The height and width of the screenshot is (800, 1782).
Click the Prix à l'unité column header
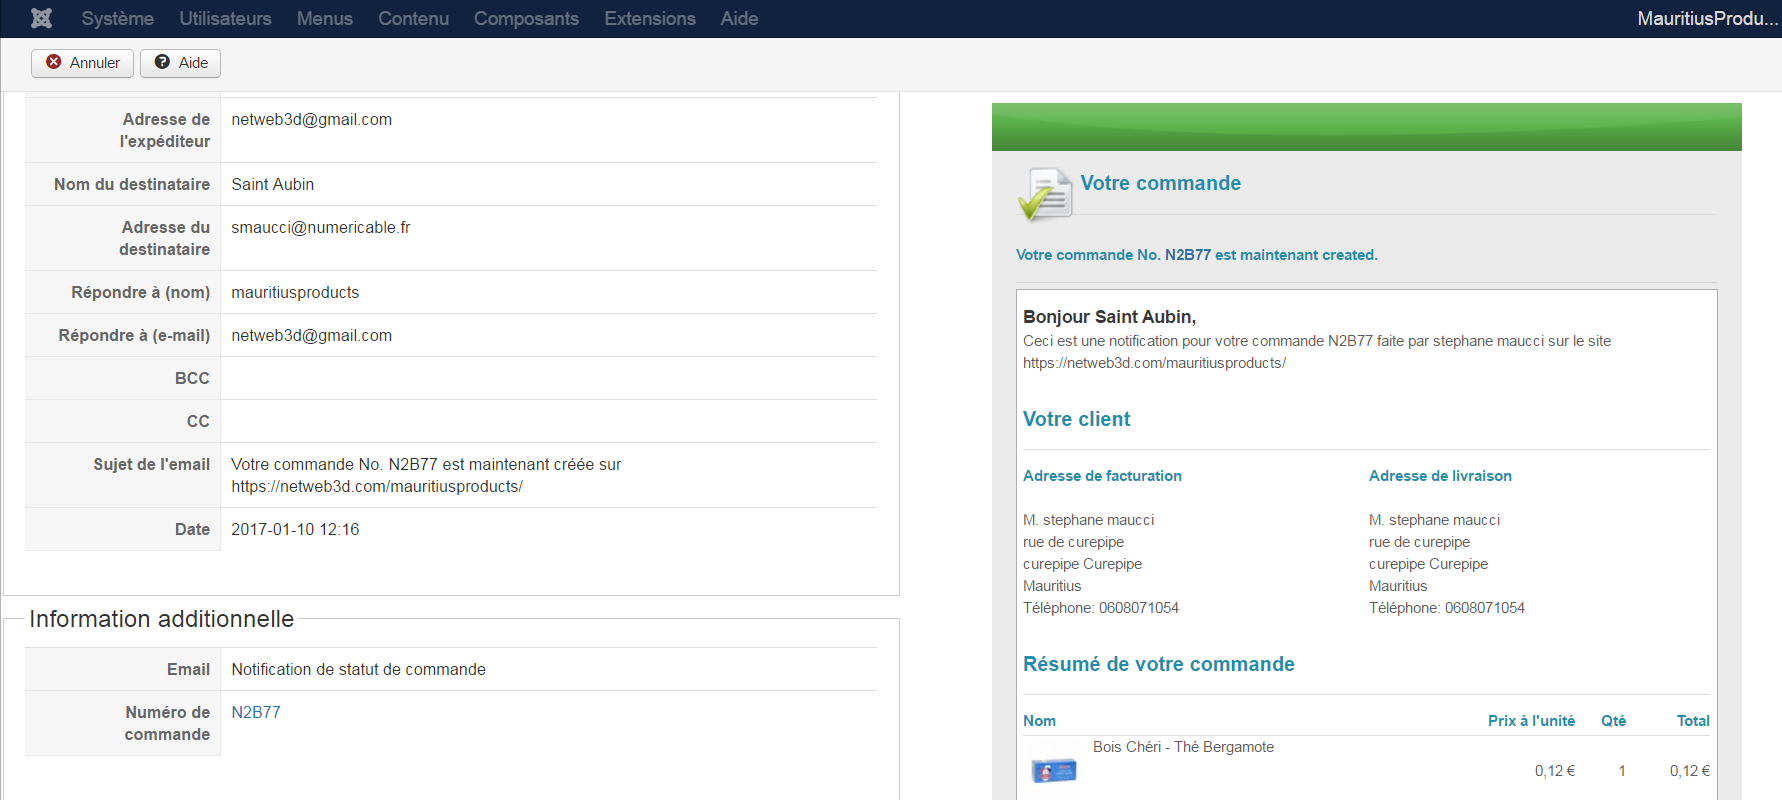1531,721
